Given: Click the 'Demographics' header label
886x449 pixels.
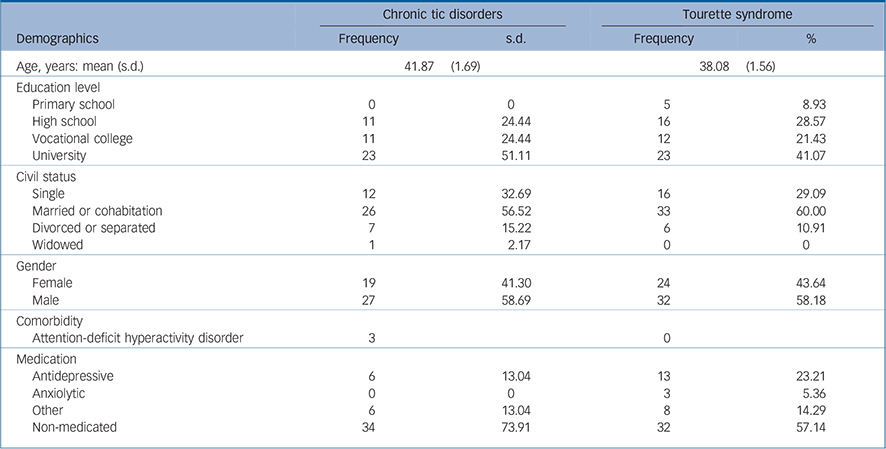Looking at the screenshot, I should pos(57,39).
